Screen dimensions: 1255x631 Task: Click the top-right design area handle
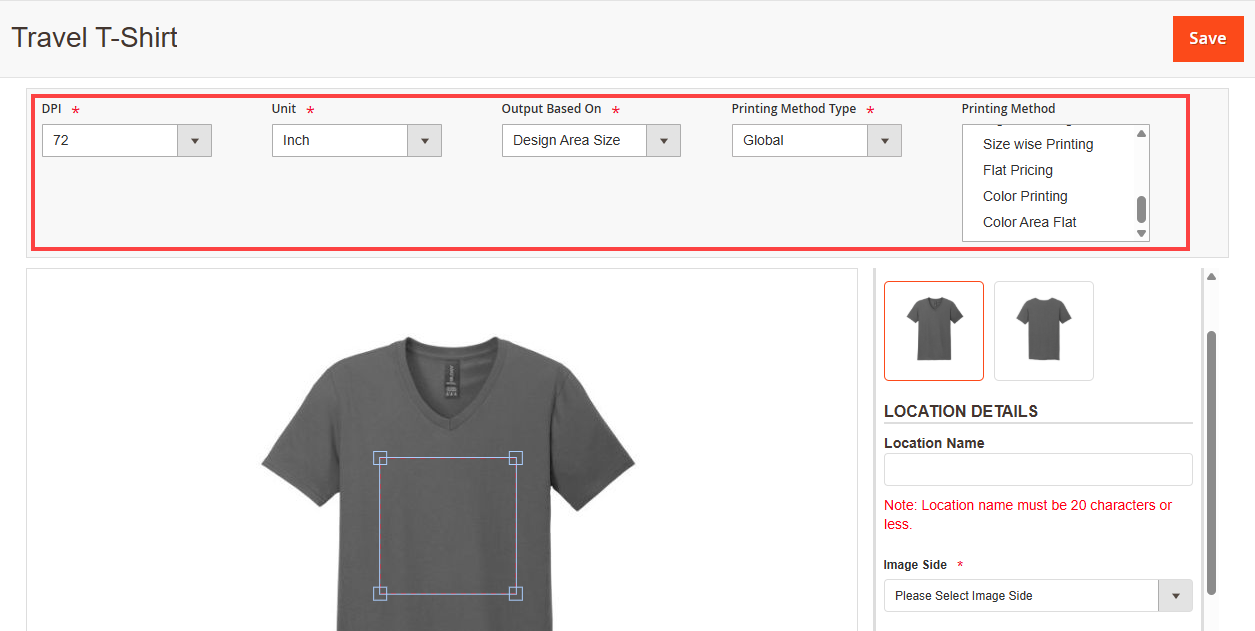pyautogui.click(x=516, y=458)
